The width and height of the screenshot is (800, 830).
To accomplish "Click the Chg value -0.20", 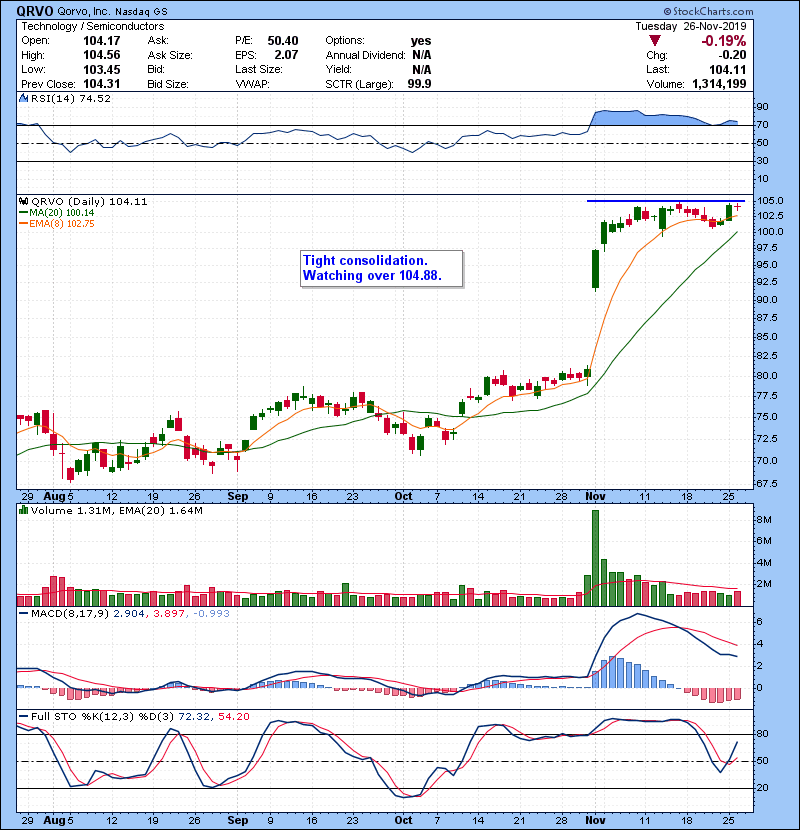I will (x=732, y=55).
